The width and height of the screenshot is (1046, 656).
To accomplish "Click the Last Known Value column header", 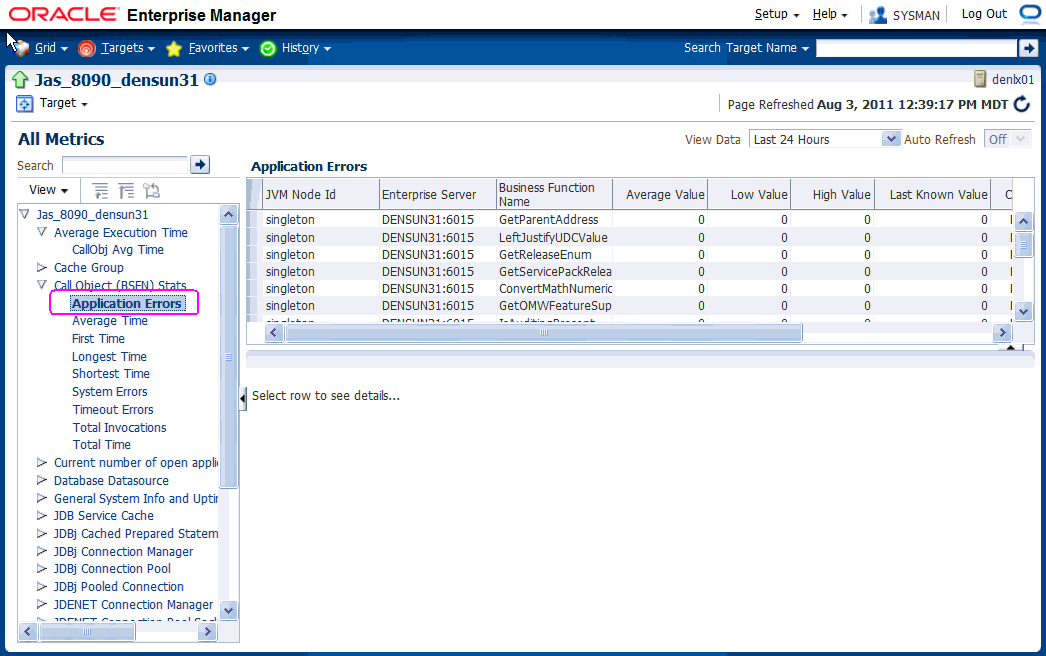I will click(933, 194).
